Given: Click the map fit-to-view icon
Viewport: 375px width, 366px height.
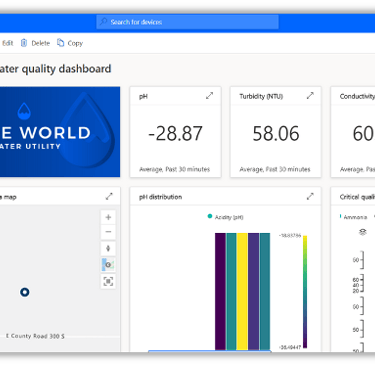Looking at the screenshot, I should click(108, 281).
